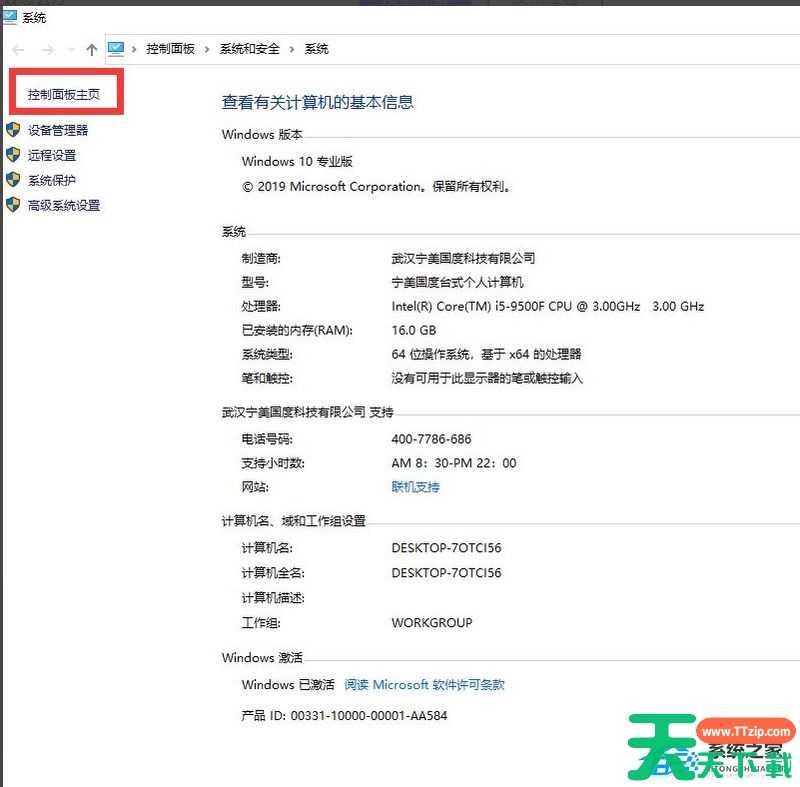The width and height of the screenshot is (800, 787).
Task: Open the 高级系统设置 link
Action: coord(64,206)
